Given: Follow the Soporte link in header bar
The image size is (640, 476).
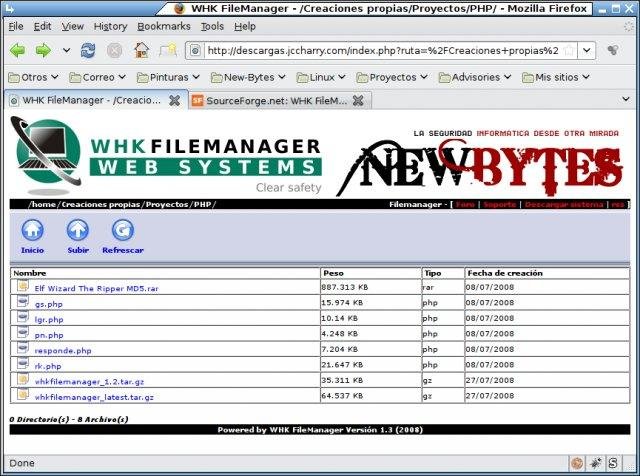Looking at the screenshot, I should (500, 205).
